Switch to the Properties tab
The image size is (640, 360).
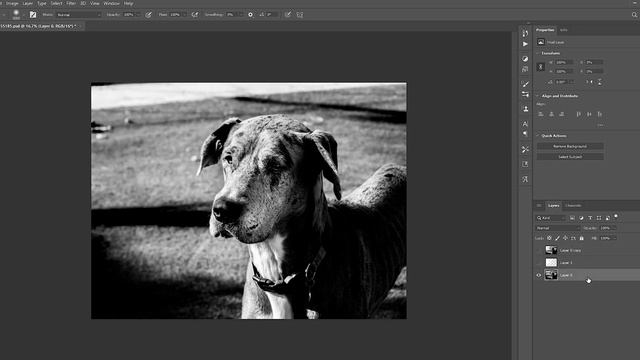pyautogui.click(x=545, y=30)
